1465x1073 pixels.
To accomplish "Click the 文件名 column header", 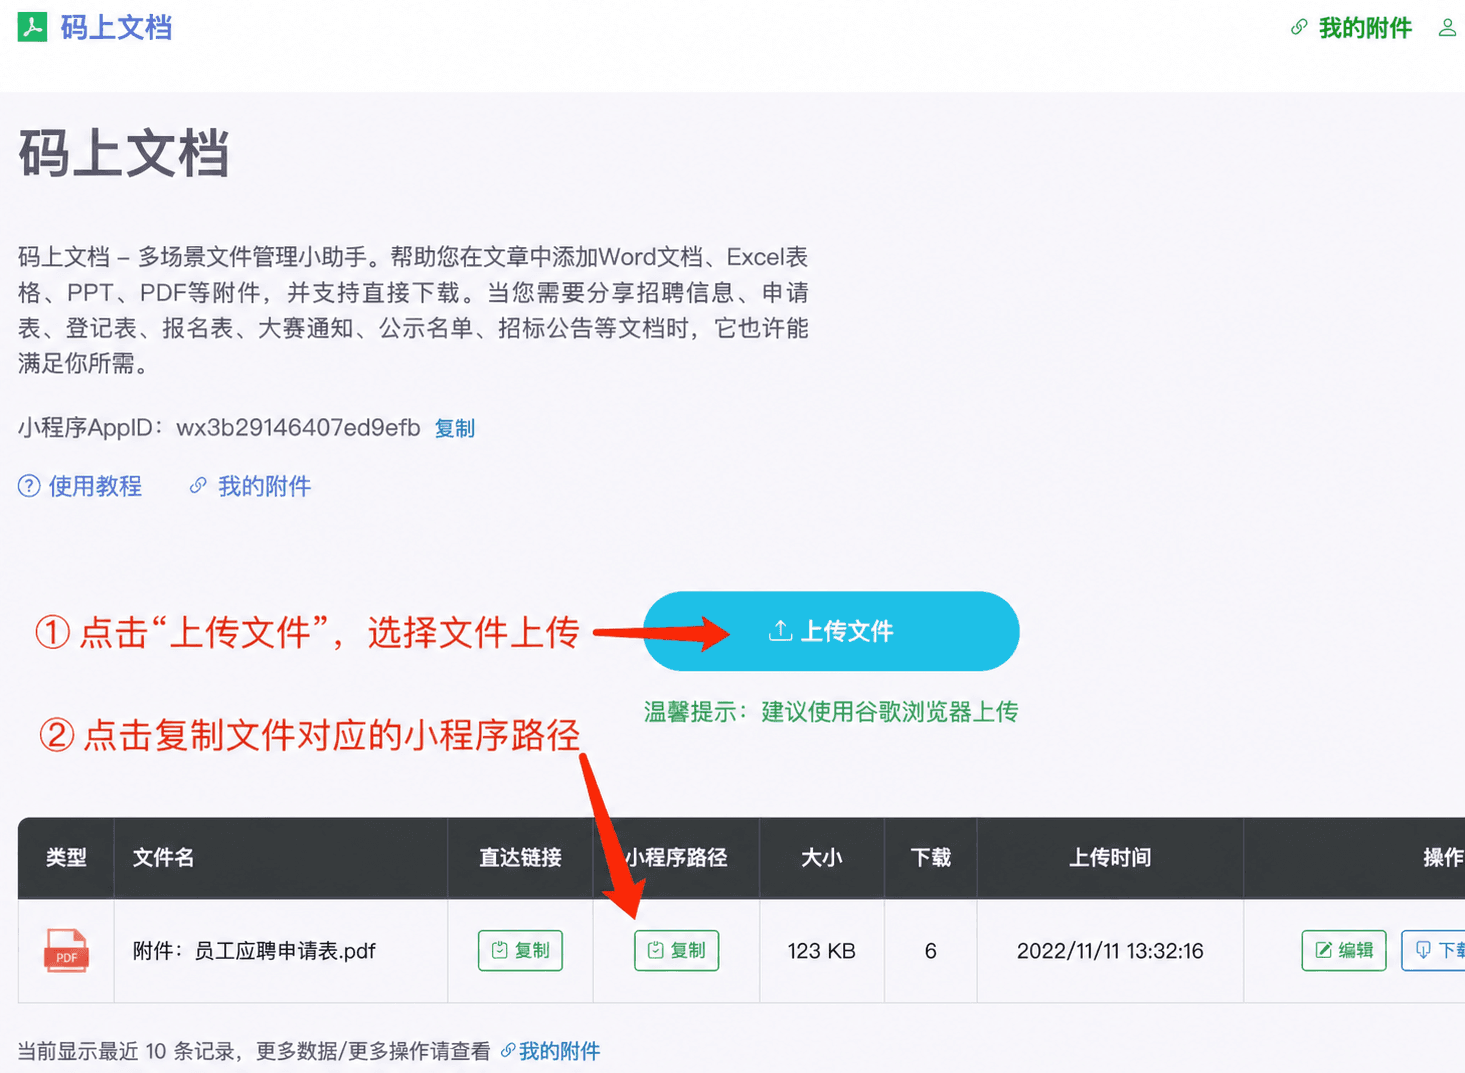I will (280, 858).
